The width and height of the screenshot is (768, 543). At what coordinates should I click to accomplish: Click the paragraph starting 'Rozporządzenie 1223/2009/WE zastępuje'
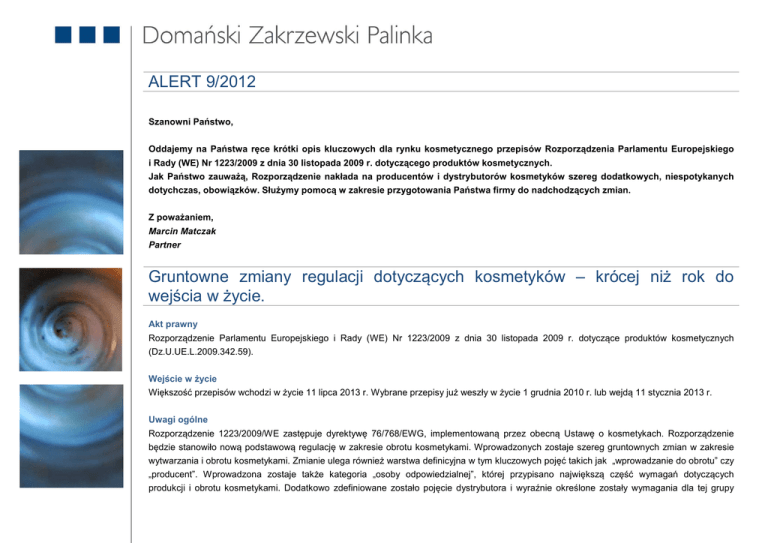click(x=441, y=470)
